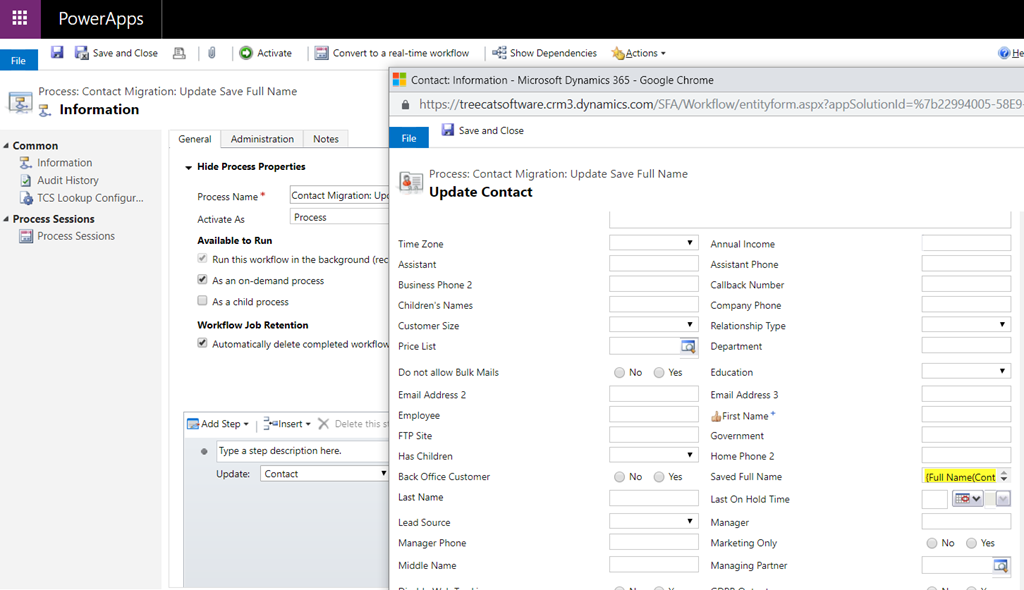This screenshot has width=1024, height=590.
Task: Open the Last On Hold Time calendar picker
Action: coord(967,499)
